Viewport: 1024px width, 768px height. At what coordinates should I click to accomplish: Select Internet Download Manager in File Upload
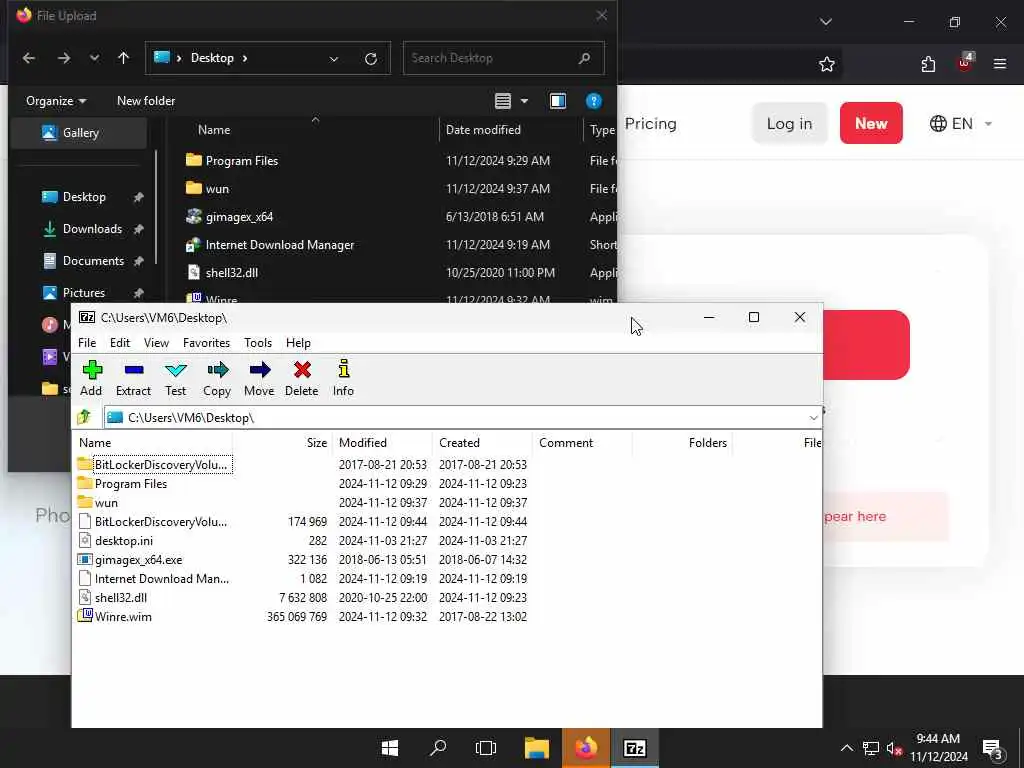tap(280, 245)
